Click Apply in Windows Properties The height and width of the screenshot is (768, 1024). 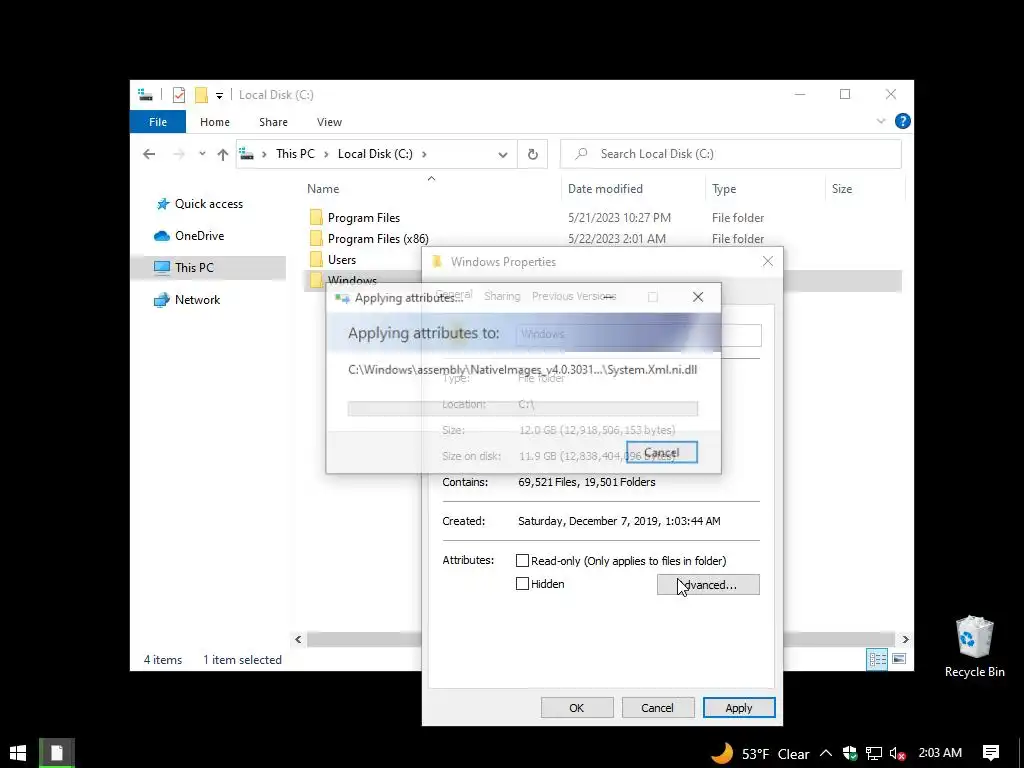tap(739, 708)
